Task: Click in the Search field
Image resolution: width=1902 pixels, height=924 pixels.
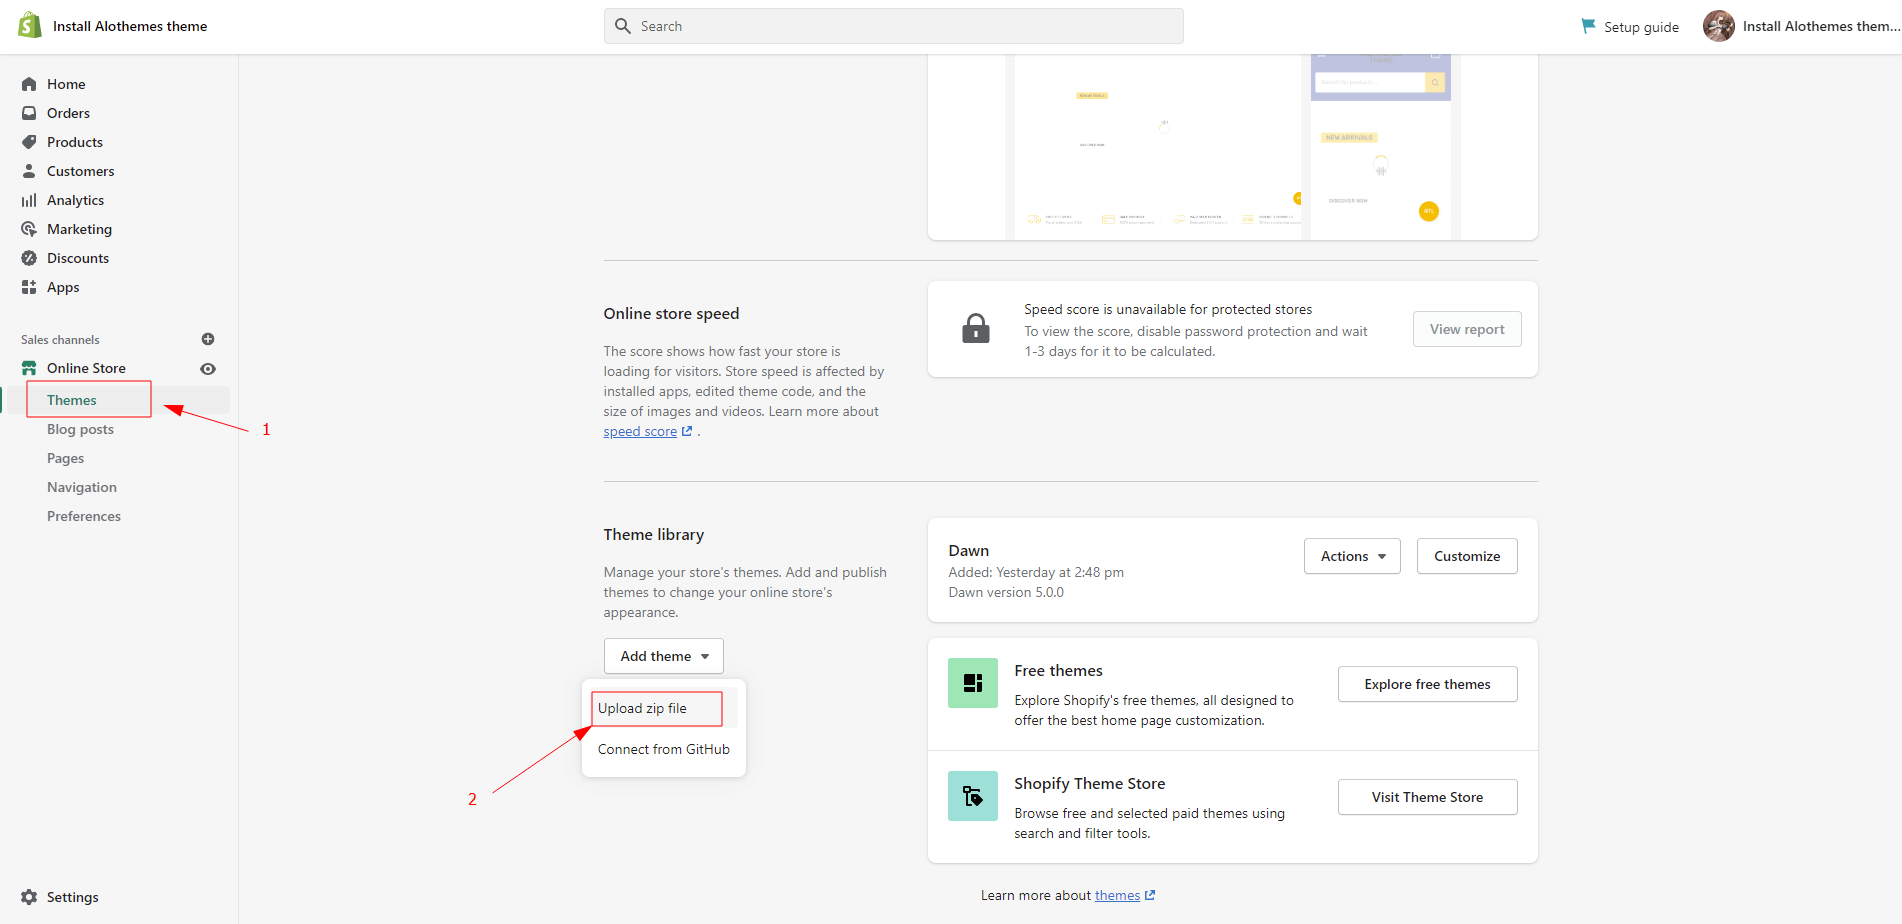Action: pos(893,26)
